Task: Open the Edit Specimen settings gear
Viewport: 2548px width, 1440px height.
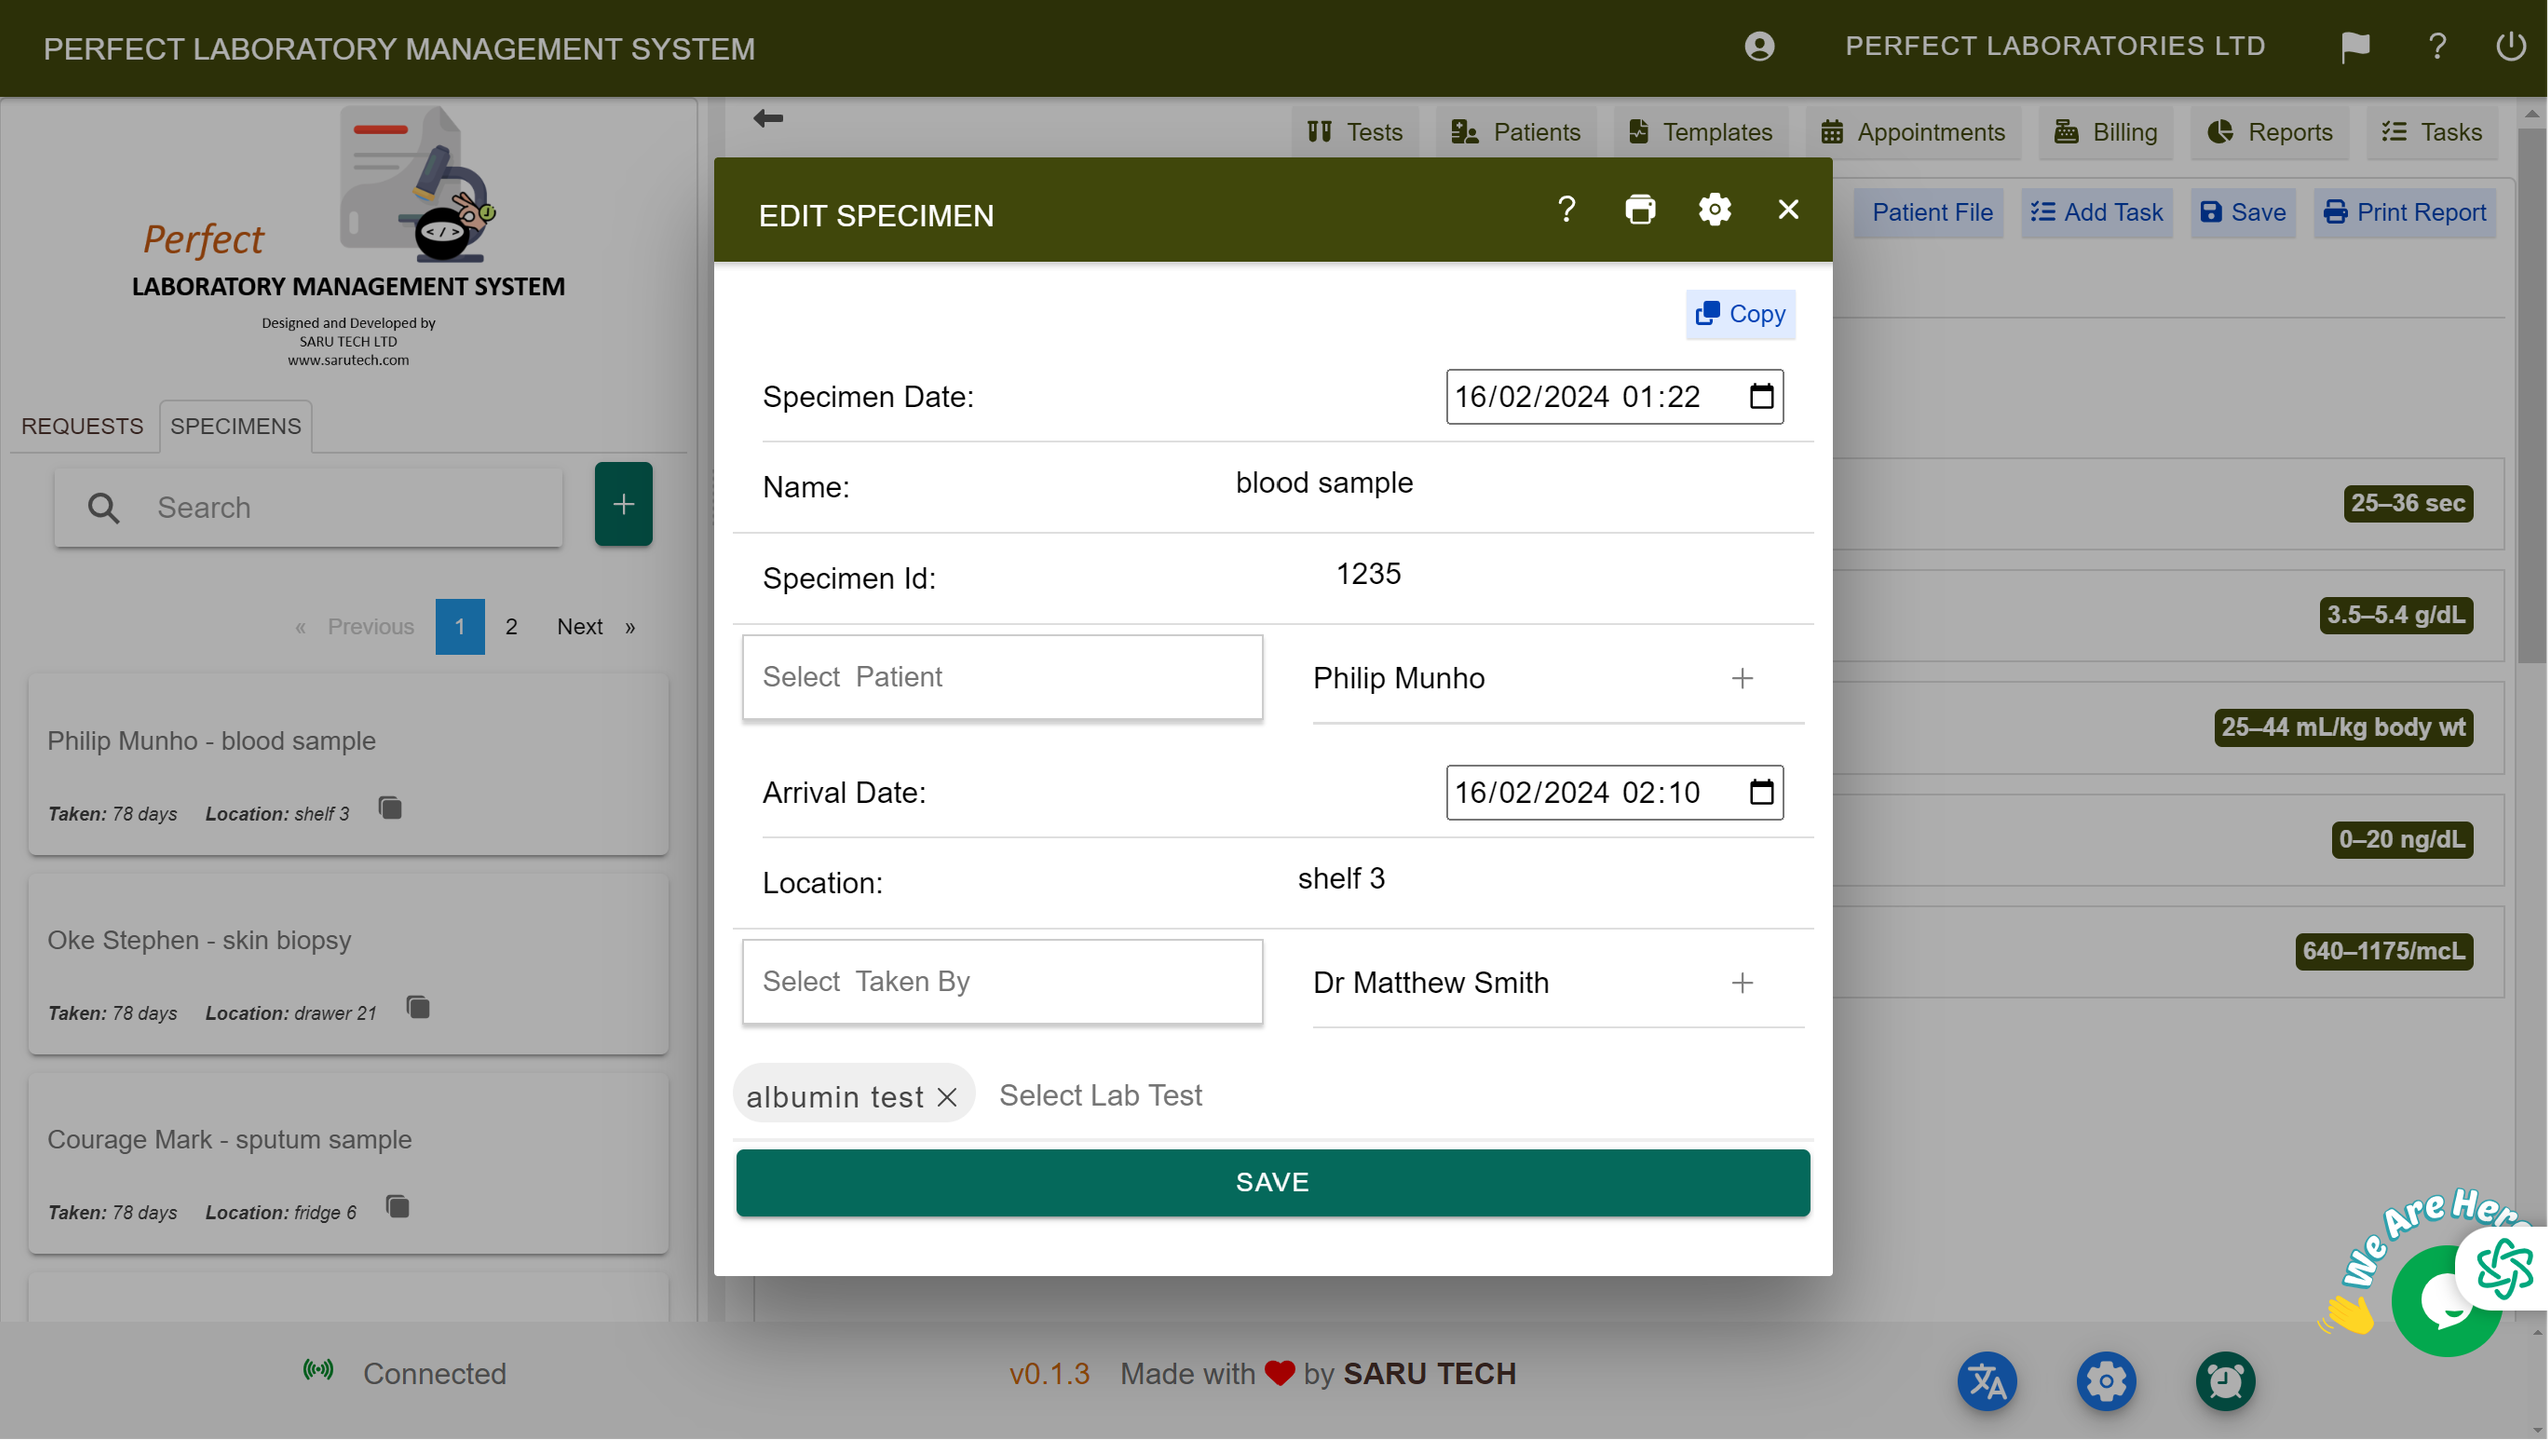Action: 1714,210
